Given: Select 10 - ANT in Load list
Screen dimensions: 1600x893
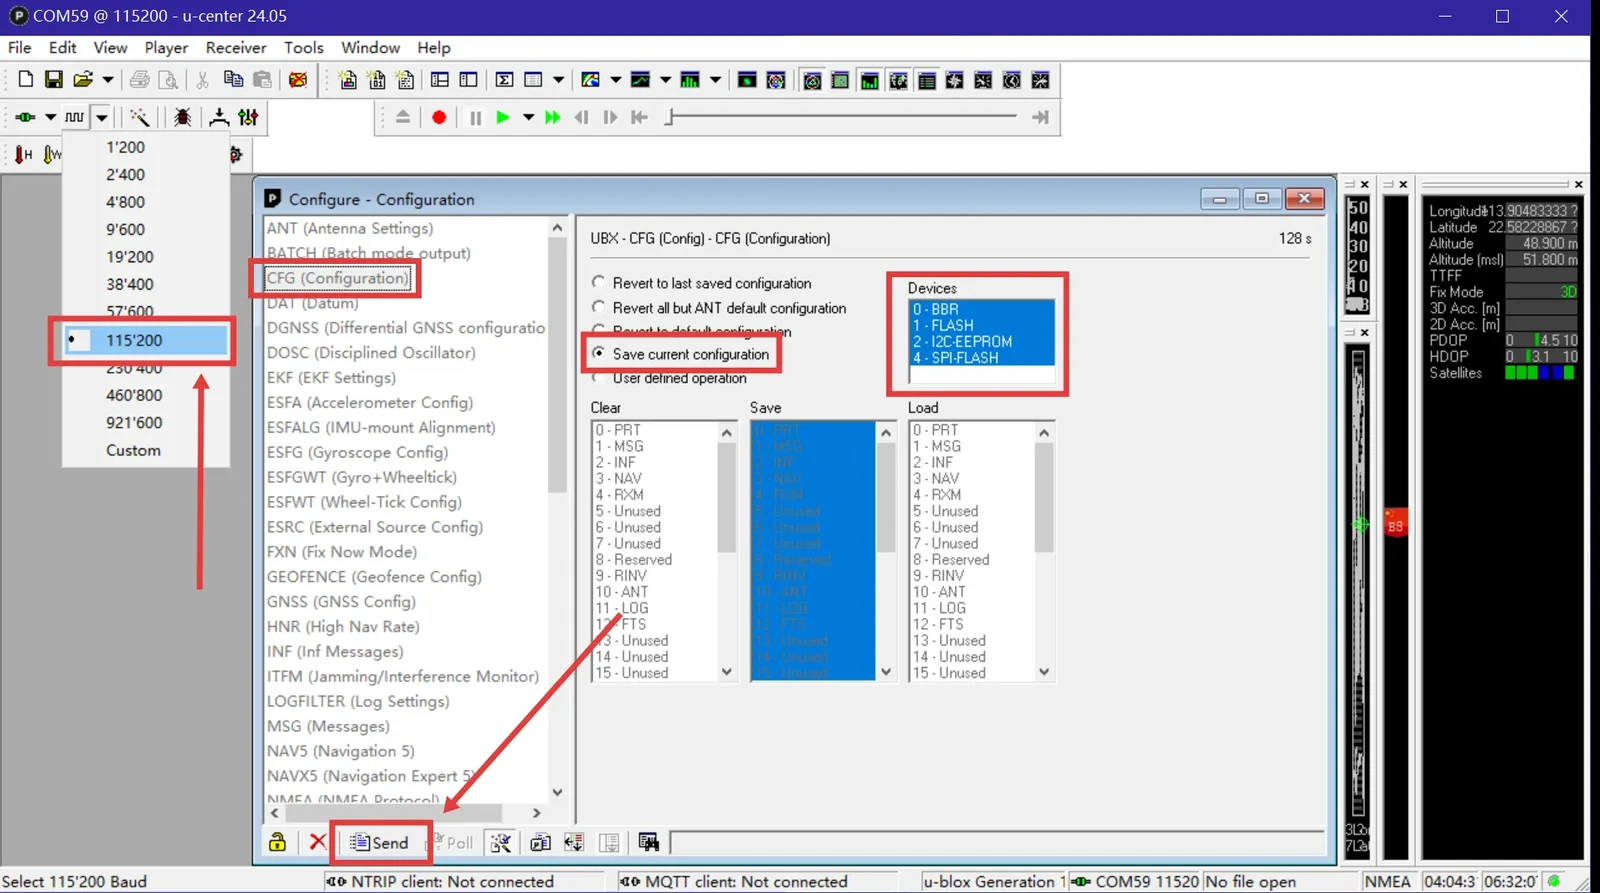Looking at the screenshot, I should point(972,592).
